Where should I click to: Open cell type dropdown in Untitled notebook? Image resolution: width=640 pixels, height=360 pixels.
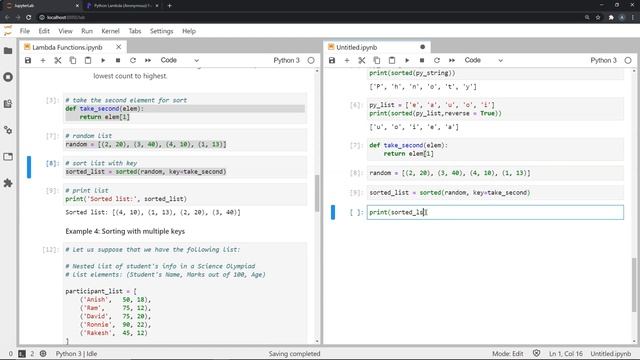click(x=484, y=60)
